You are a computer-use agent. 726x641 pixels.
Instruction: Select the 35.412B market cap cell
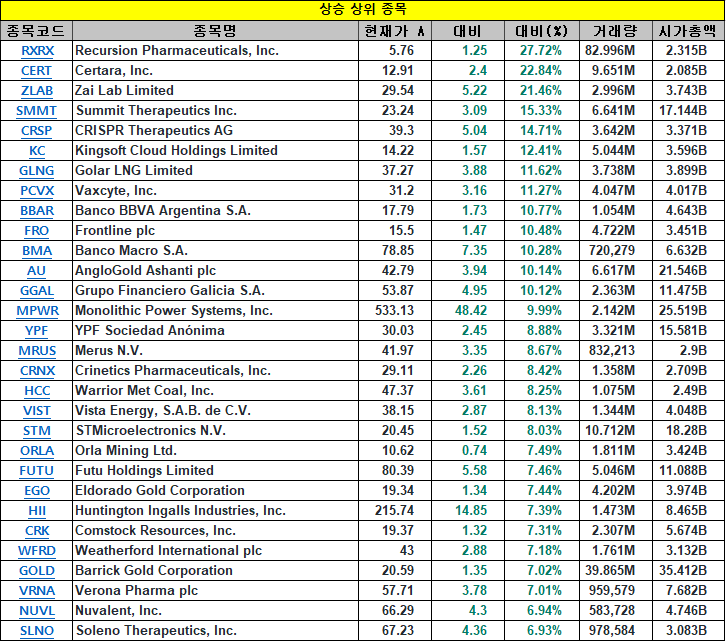pos(688,571)
